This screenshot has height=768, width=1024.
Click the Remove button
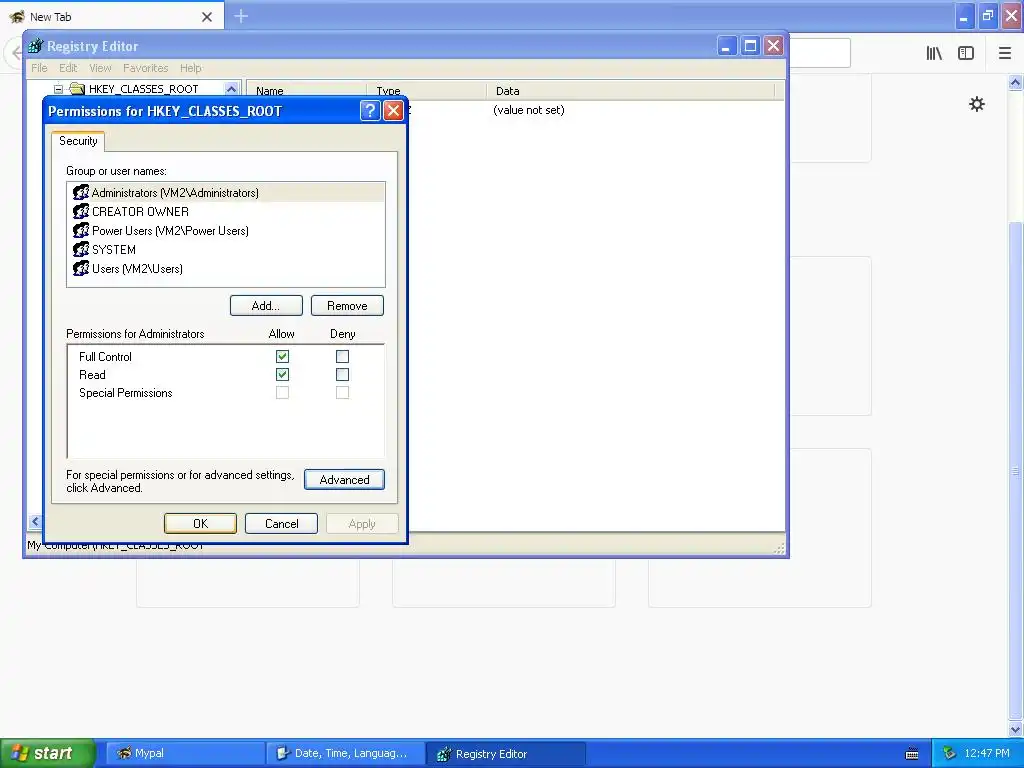tap(347, 306)
